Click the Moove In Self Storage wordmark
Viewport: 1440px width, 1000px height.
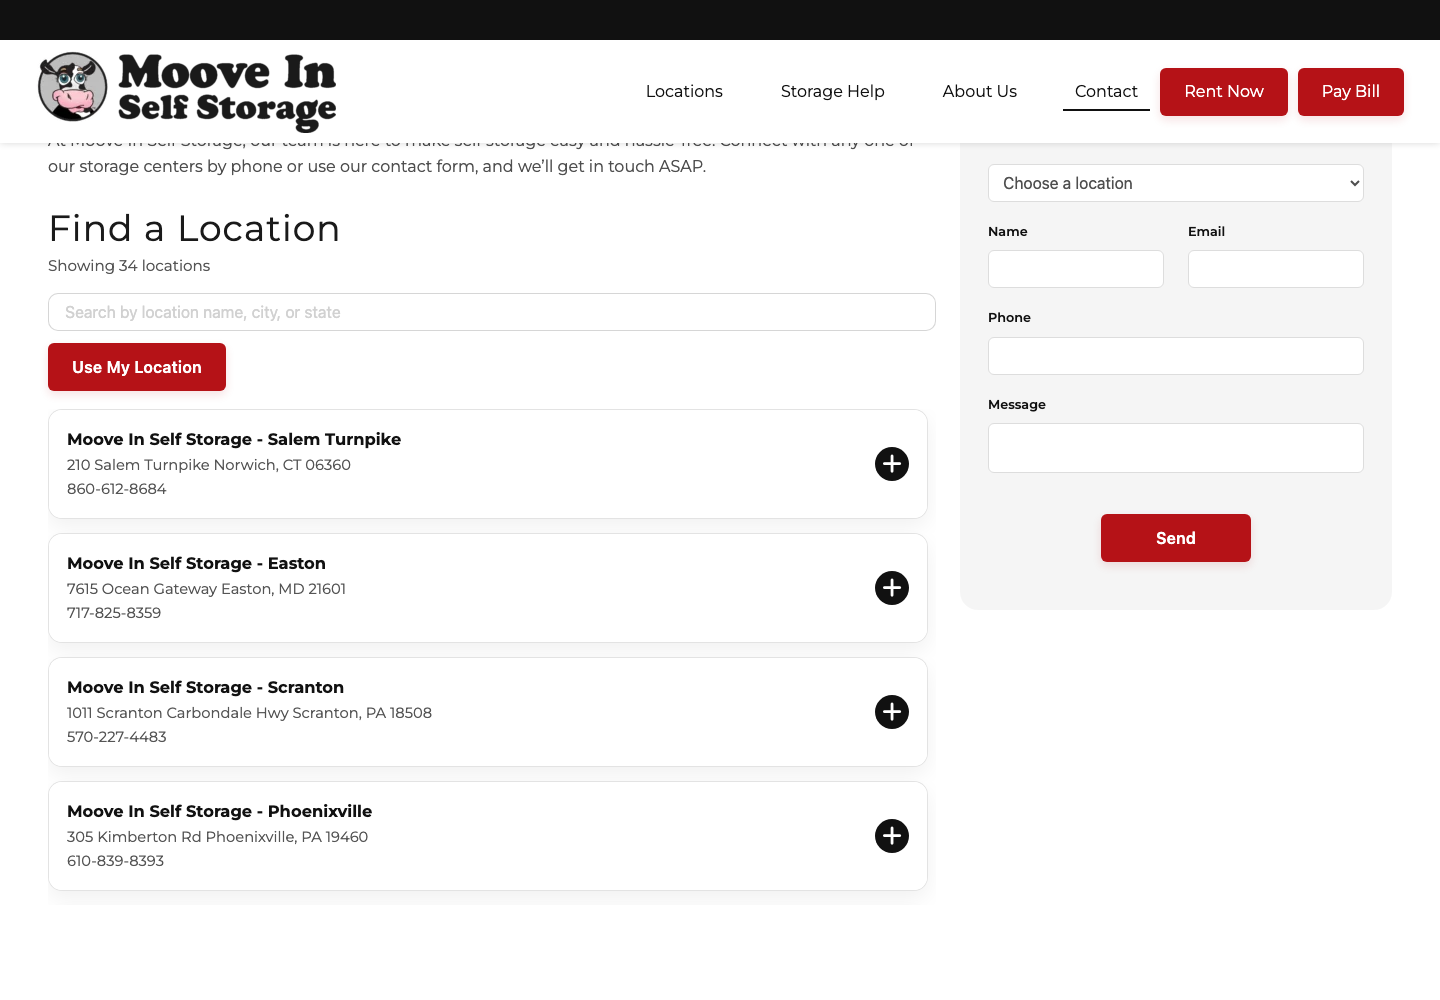coord(227,91)
